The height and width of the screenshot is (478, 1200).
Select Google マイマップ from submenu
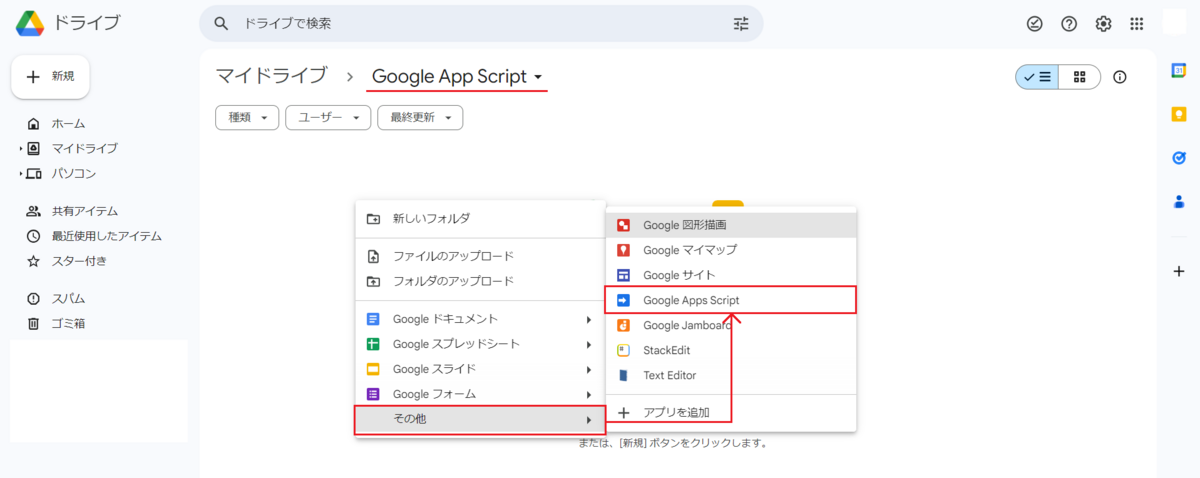point(731,250)
